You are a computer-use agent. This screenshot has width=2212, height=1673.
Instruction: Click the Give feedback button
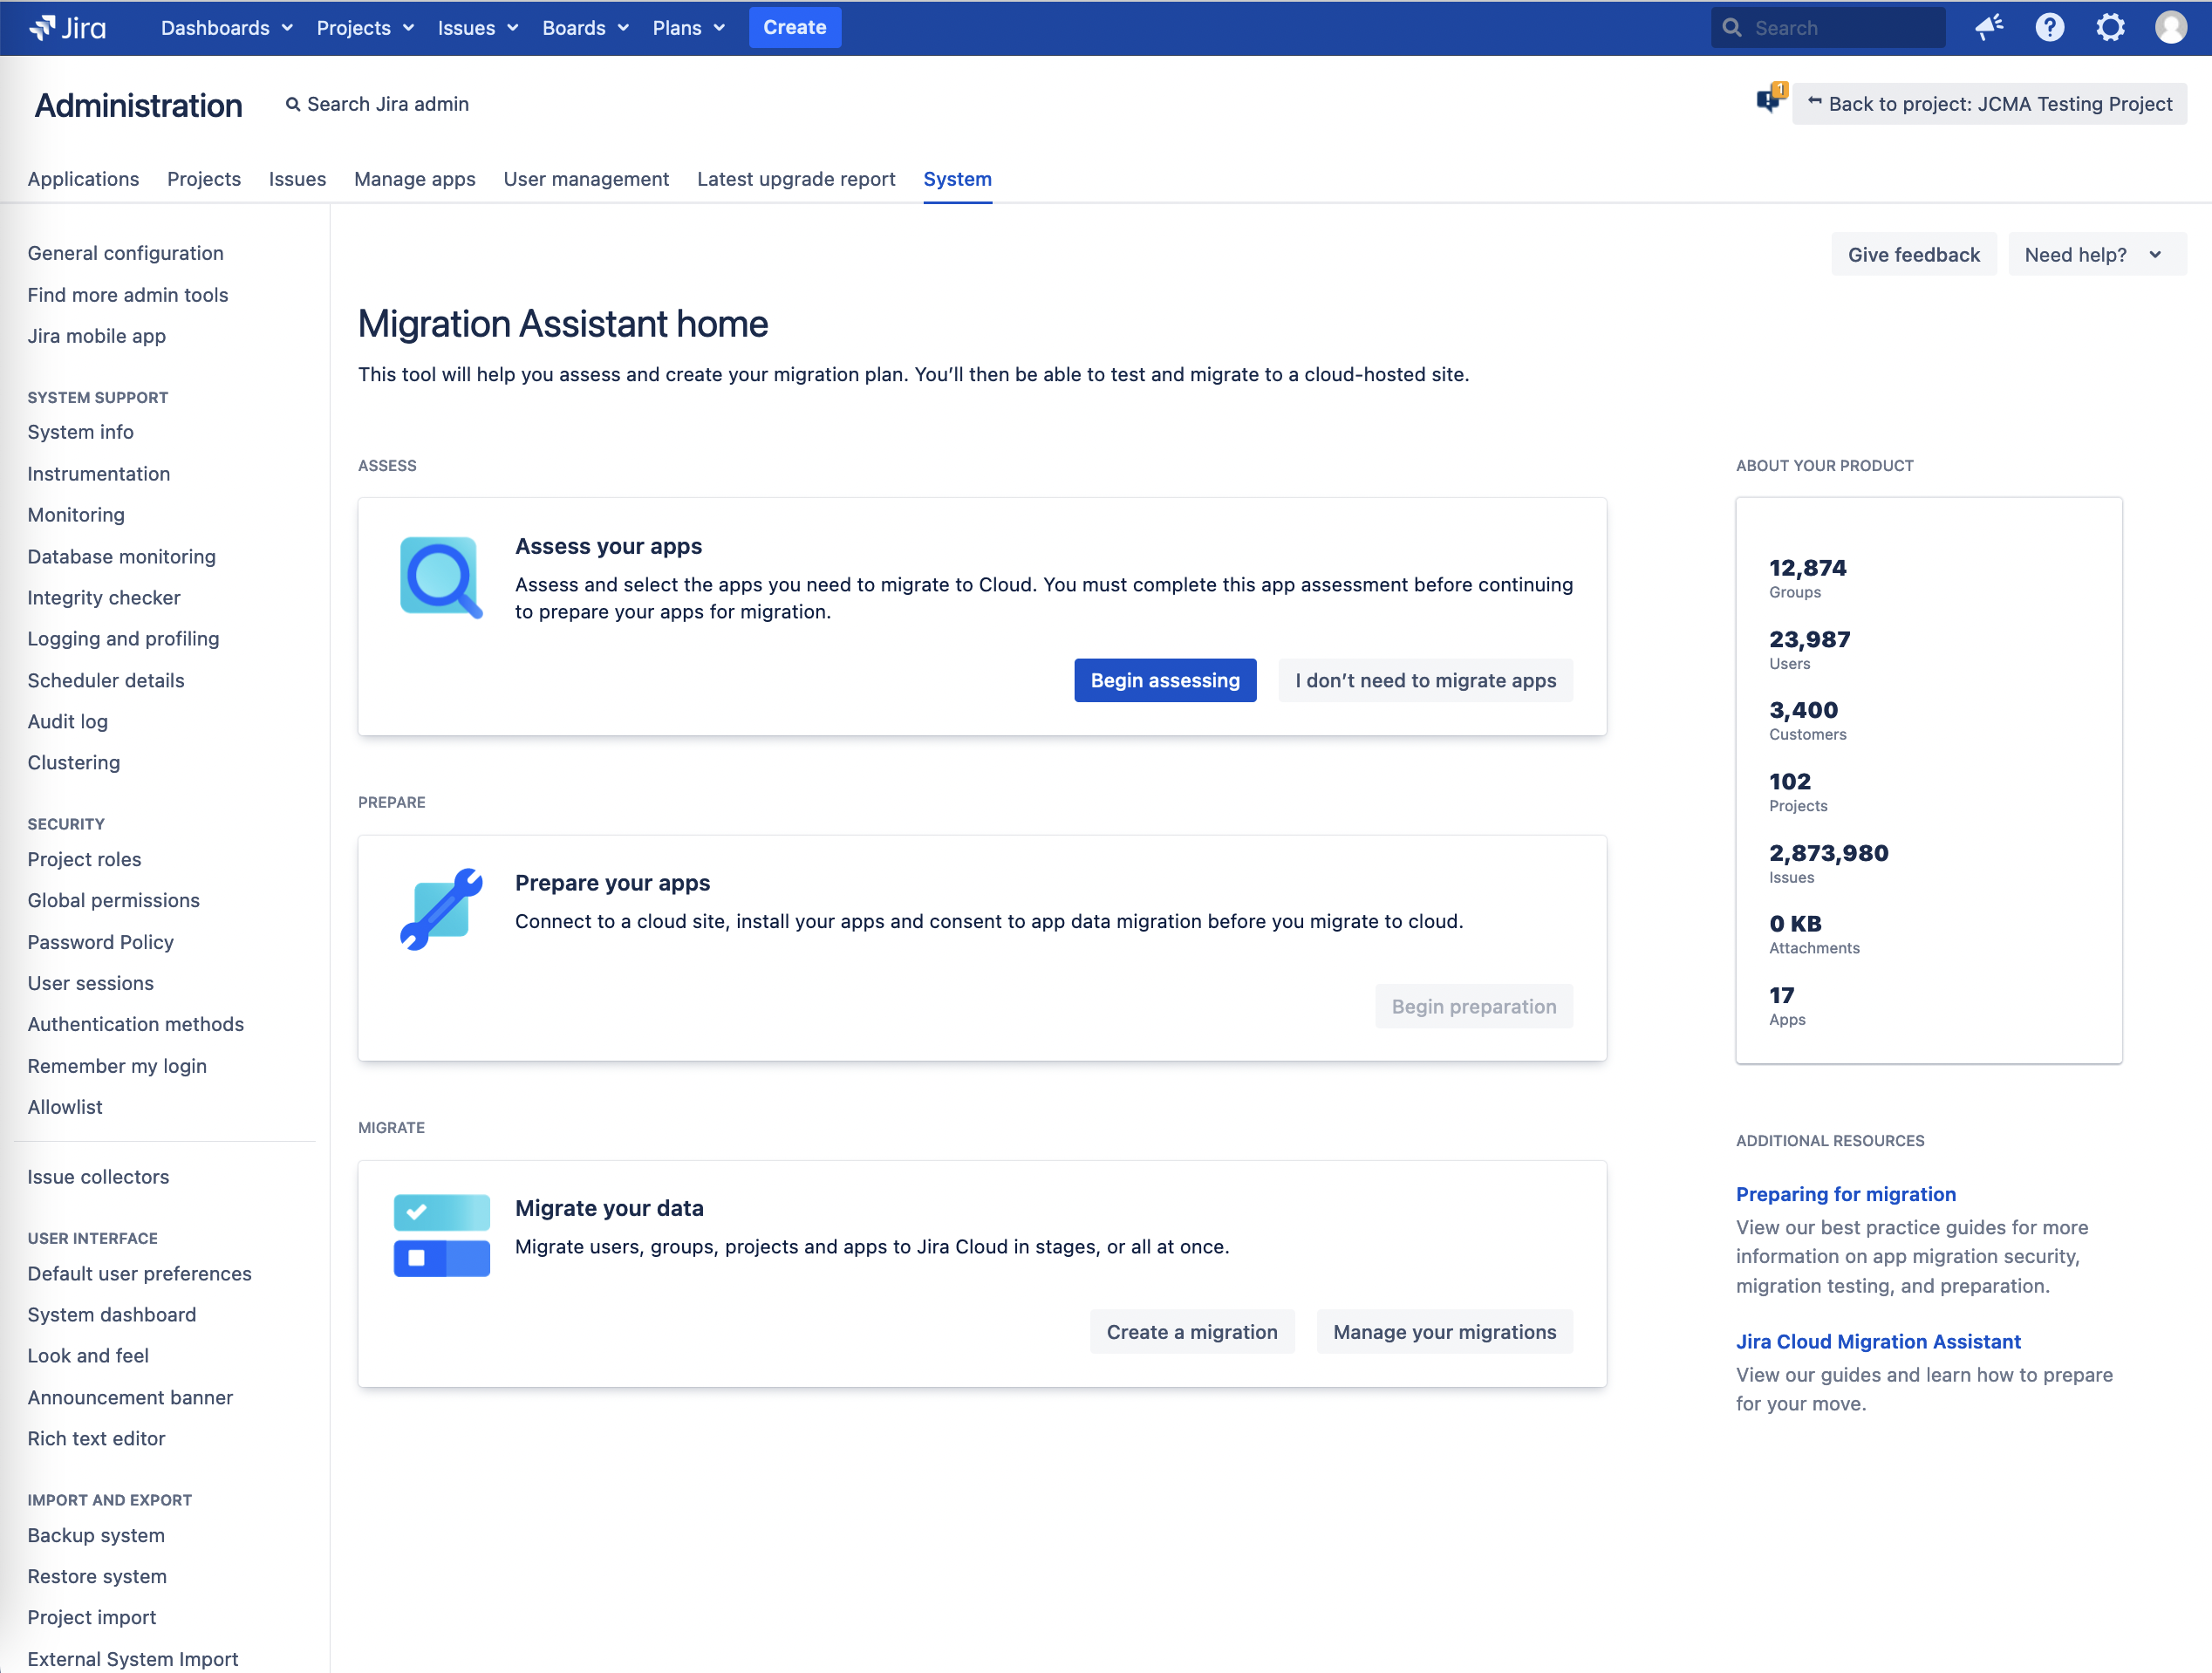click(x=1915, y=255)
